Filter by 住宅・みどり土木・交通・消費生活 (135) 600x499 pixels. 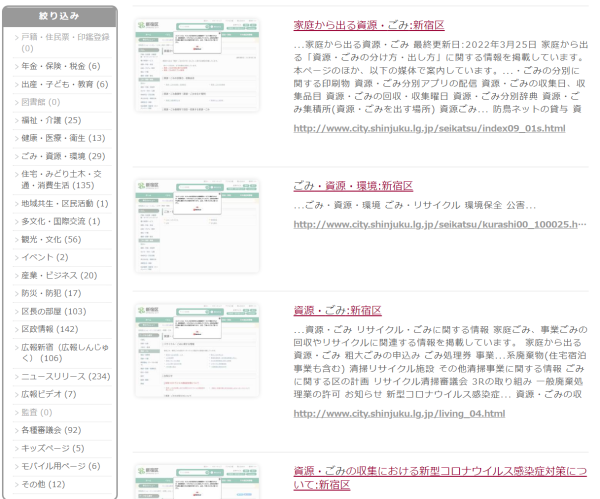tap(62, 179)
